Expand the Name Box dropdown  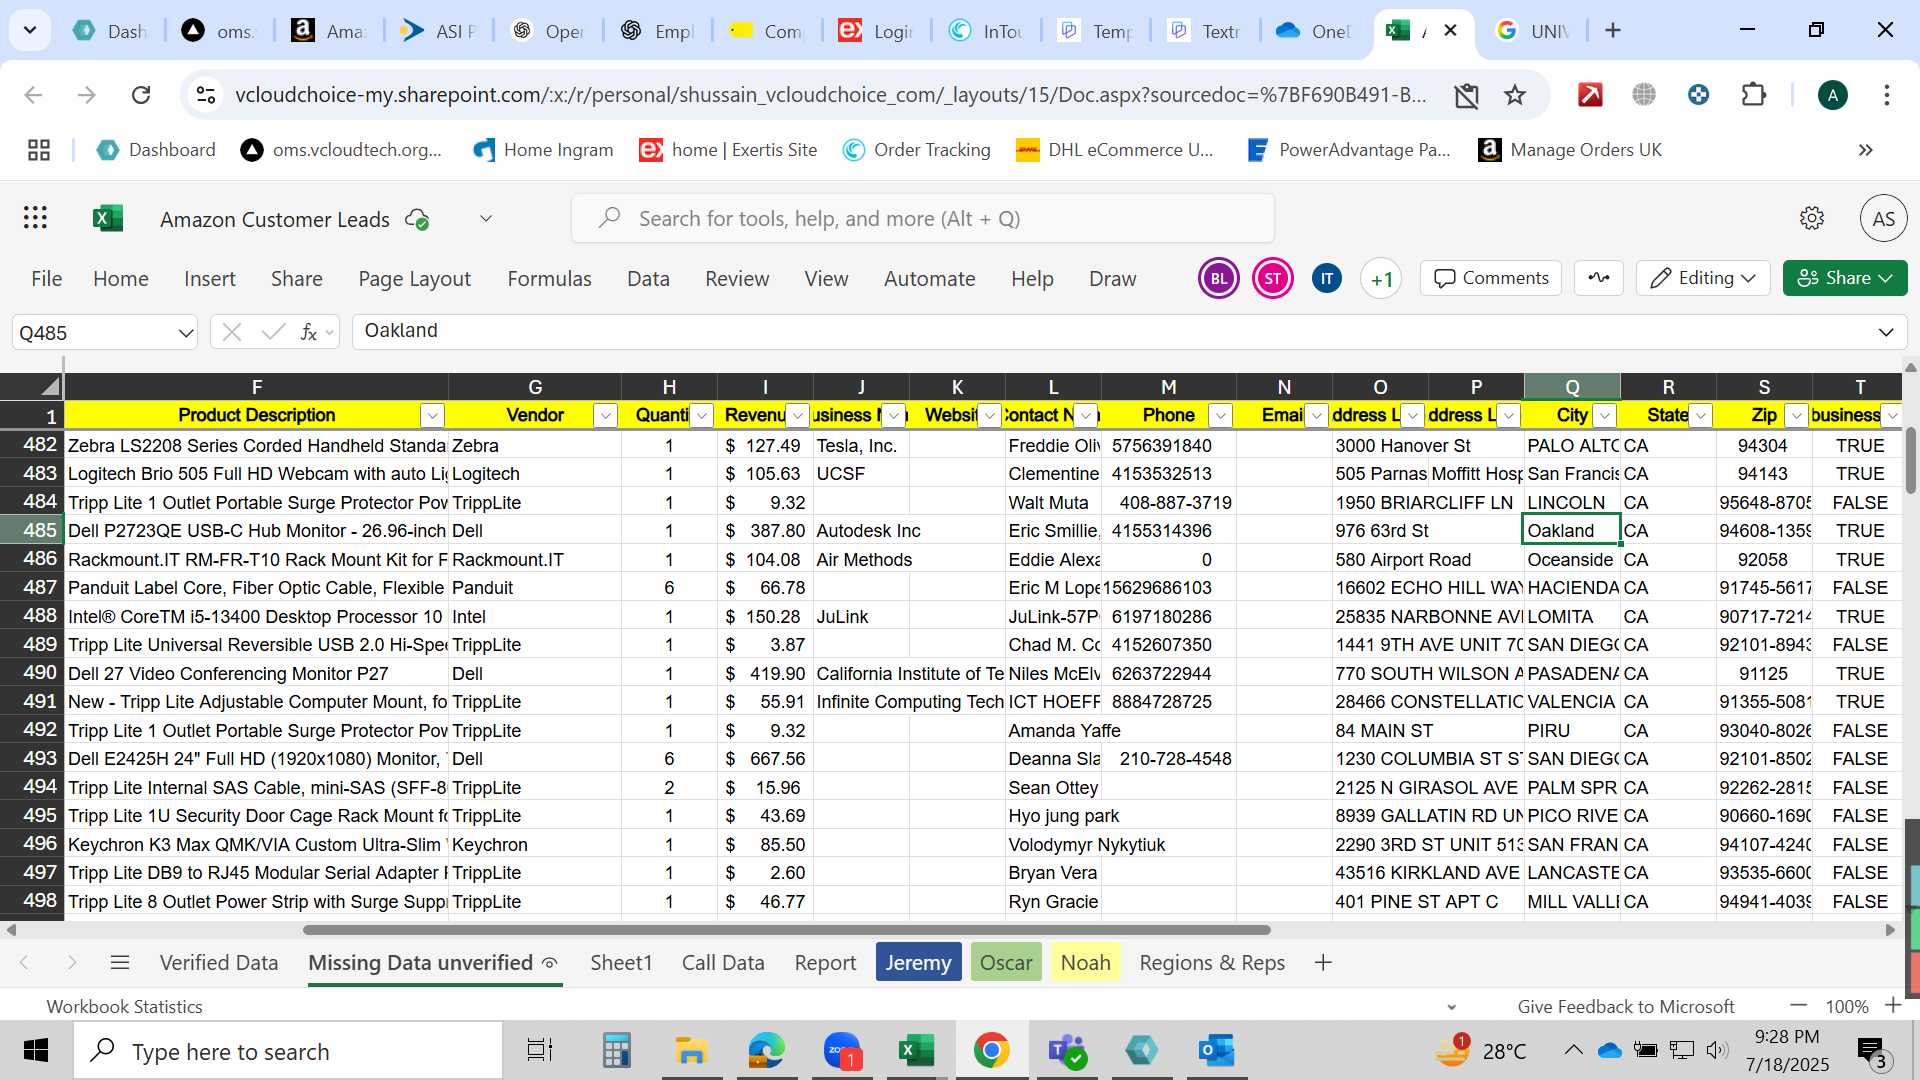coord(185,333)
